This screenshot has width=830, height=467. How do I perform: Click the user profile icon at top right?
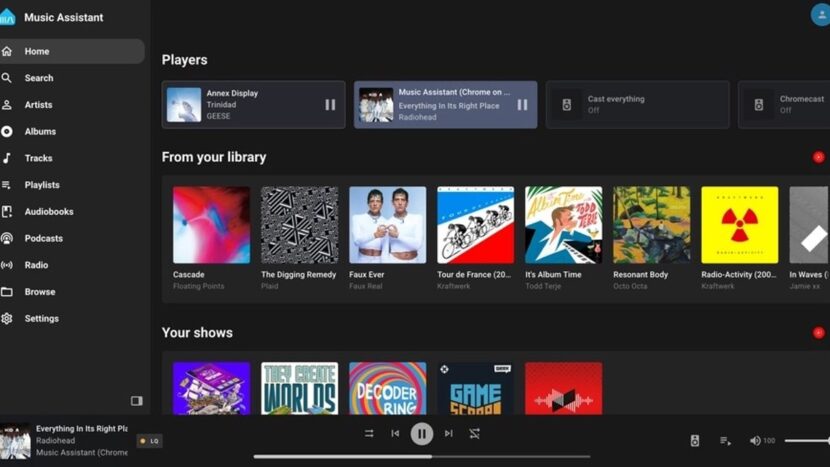click(x=821, y=14)
